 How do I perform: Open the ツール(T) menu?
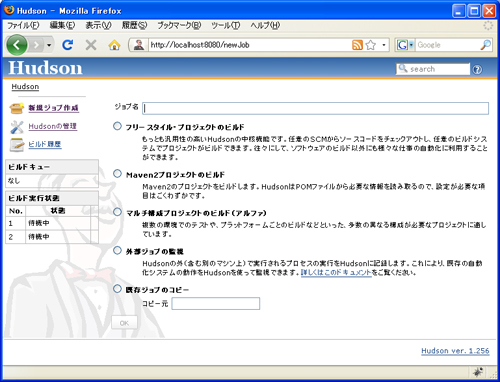(226, 25)
